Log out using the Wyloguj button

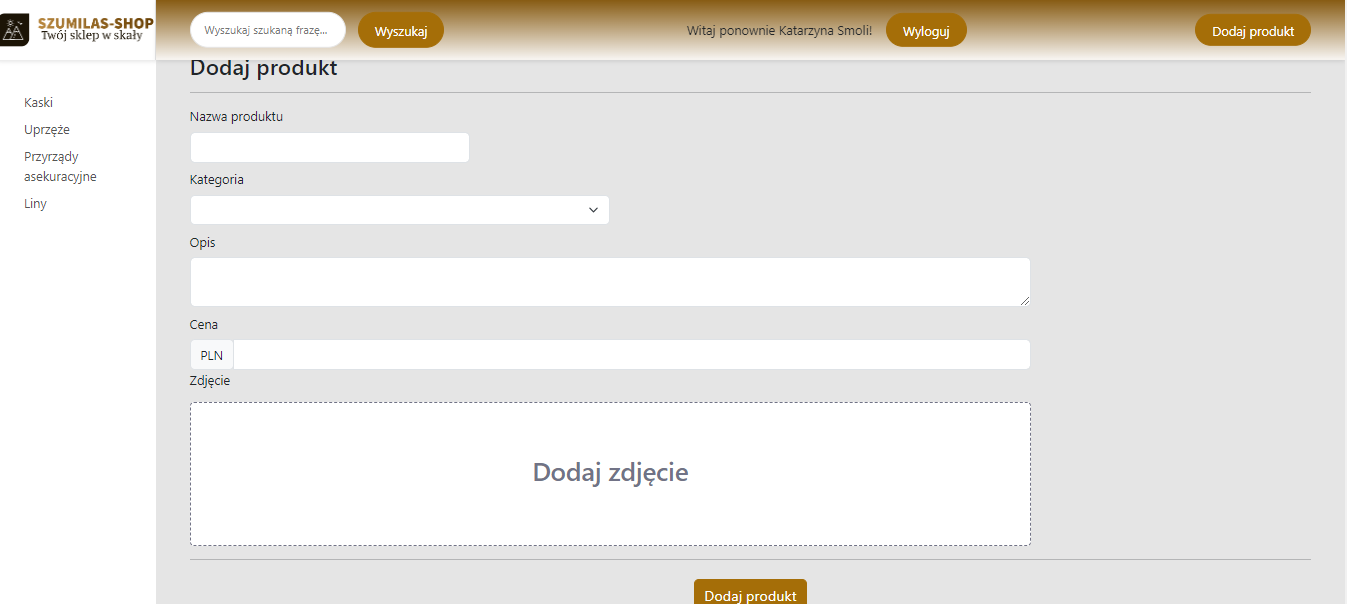pyautogui.click(x=925, y=31)
